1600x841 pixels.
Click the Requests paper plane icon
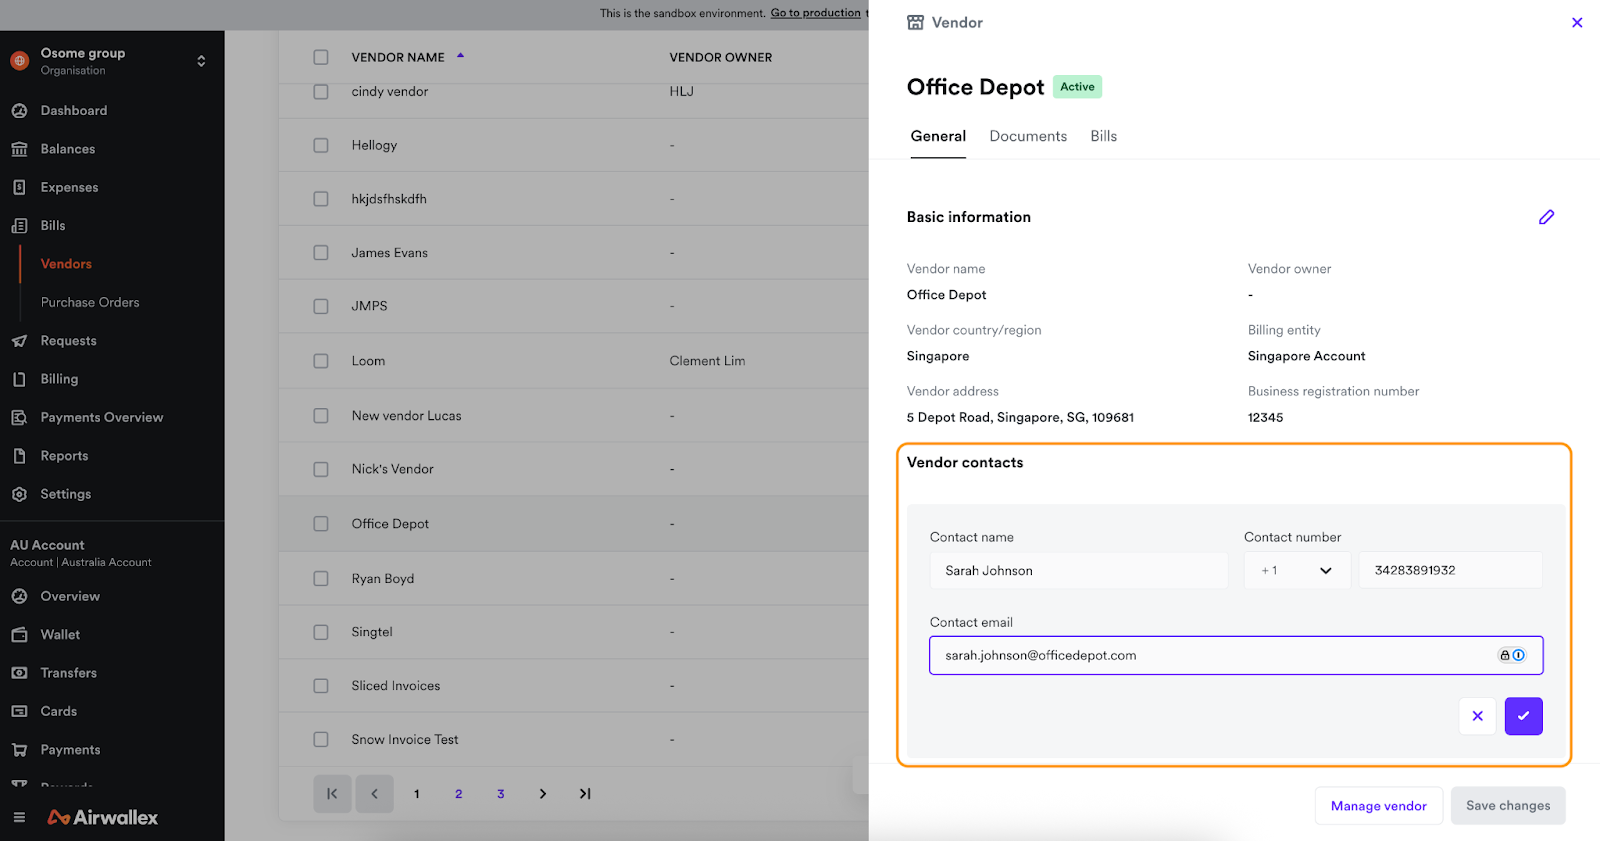coord(19,341)
